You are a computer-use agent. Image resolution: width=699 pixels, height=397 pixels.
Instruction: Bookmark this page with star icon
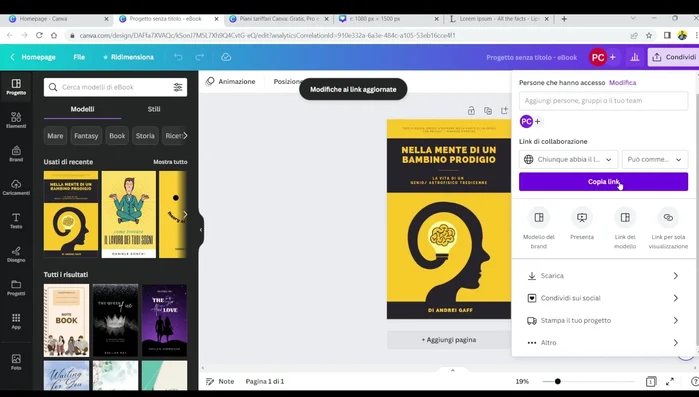(649, 35)
